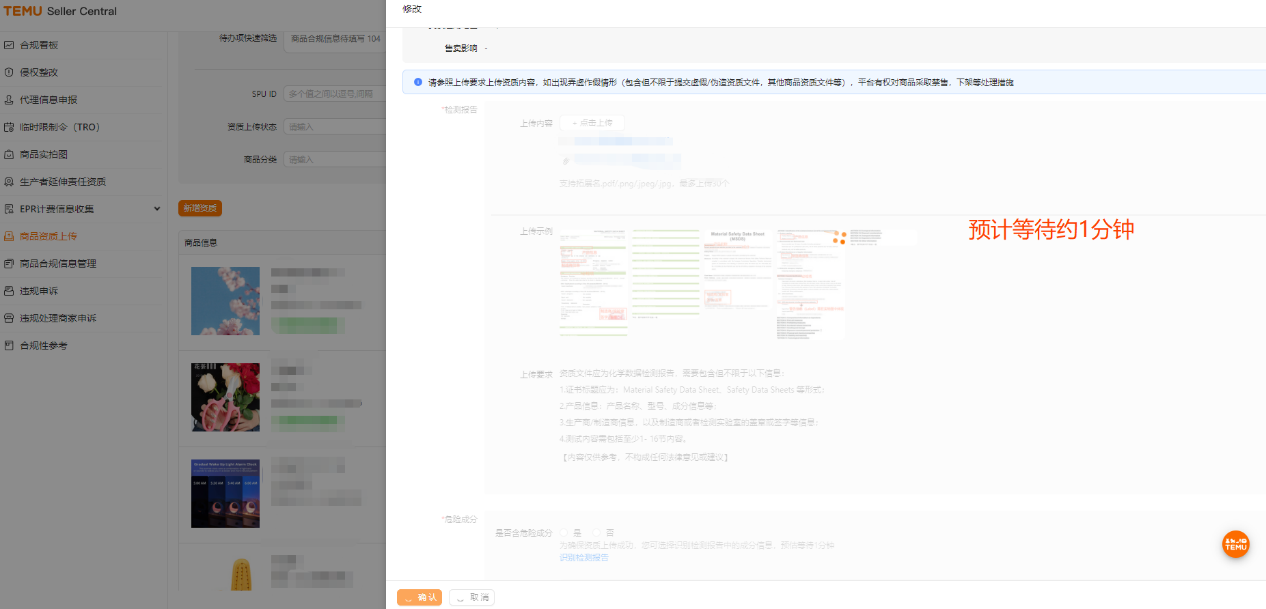Click the floating orange TEMU help icon

[x=1236, y=544]
